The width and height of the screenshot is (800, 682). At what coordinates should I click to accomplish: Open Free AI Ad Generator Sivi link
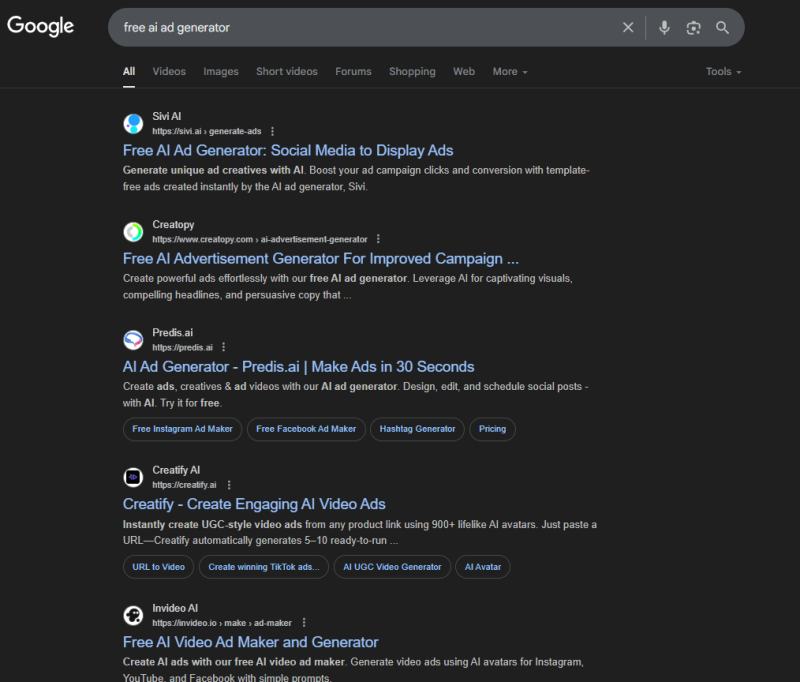[x=288, y=150]
